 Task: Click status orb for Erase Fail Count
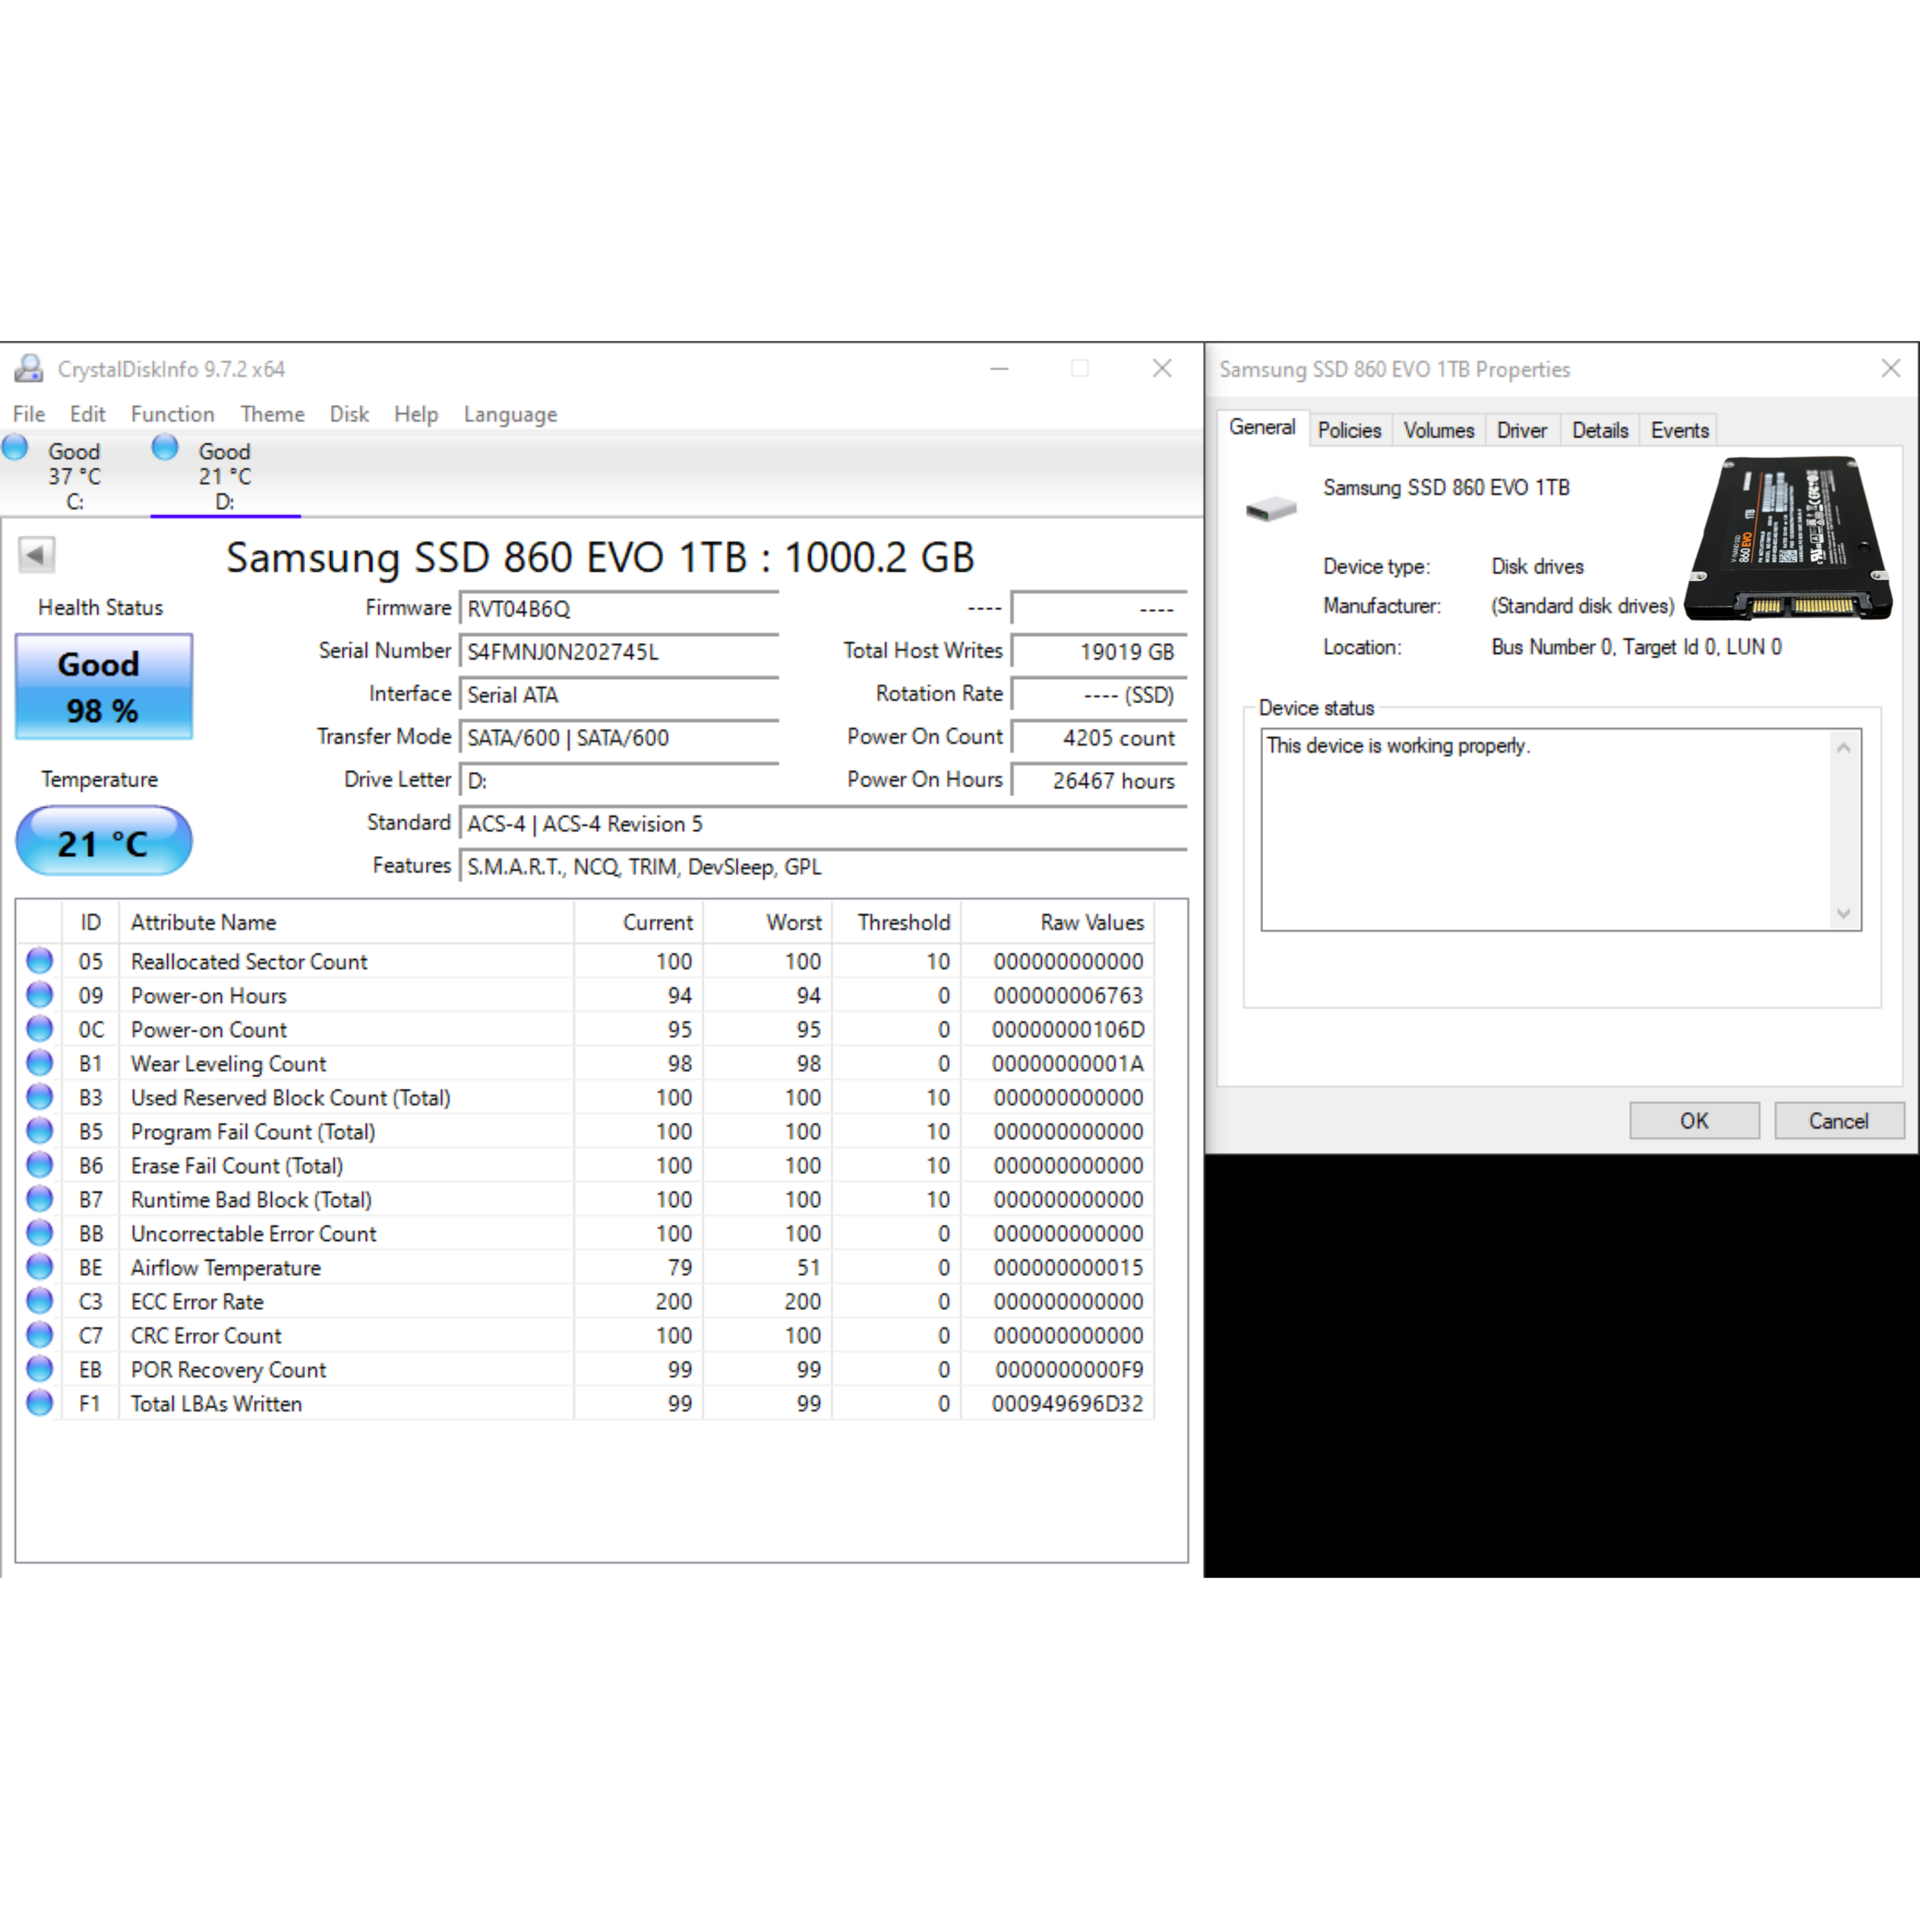[x=40, y=1165]
